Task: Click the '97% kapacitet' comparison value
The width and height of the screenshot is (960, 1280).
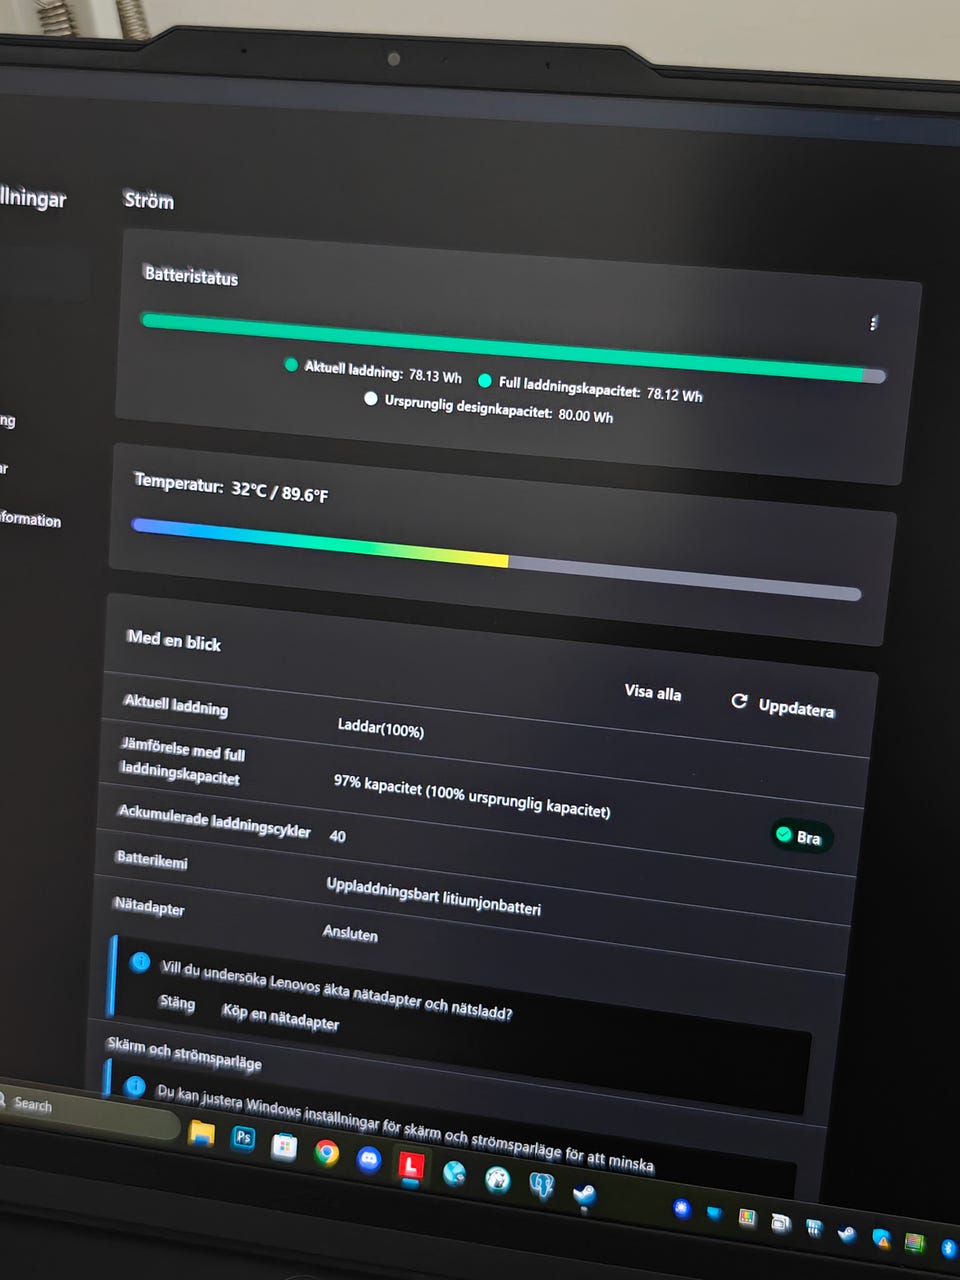Action: [471, 795]
